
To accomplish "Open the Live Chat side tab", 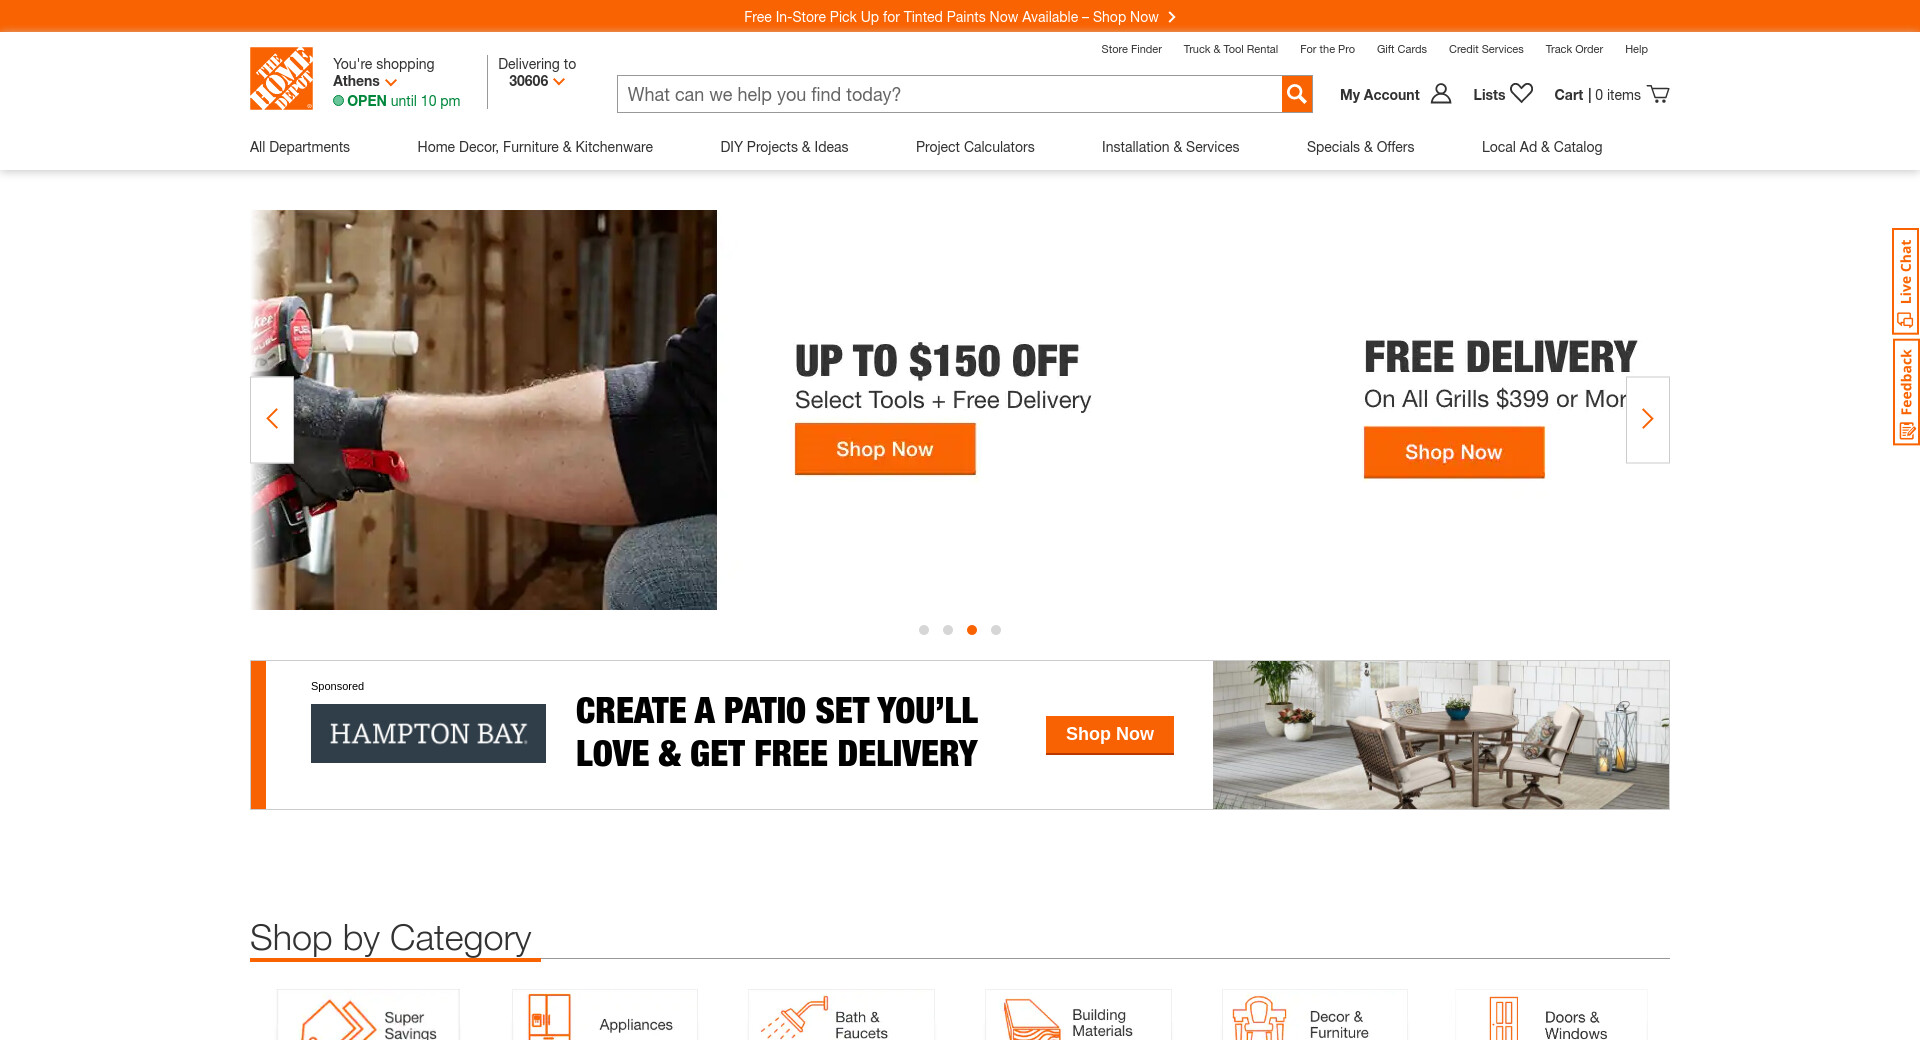I will (x=1905, y=281).
